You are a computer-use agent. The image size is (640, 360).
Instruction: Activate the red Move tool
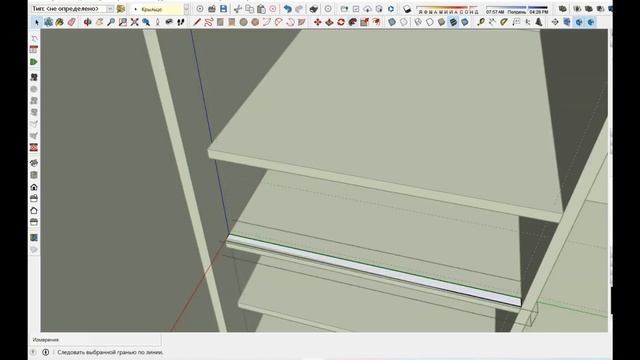click(318, 22)
